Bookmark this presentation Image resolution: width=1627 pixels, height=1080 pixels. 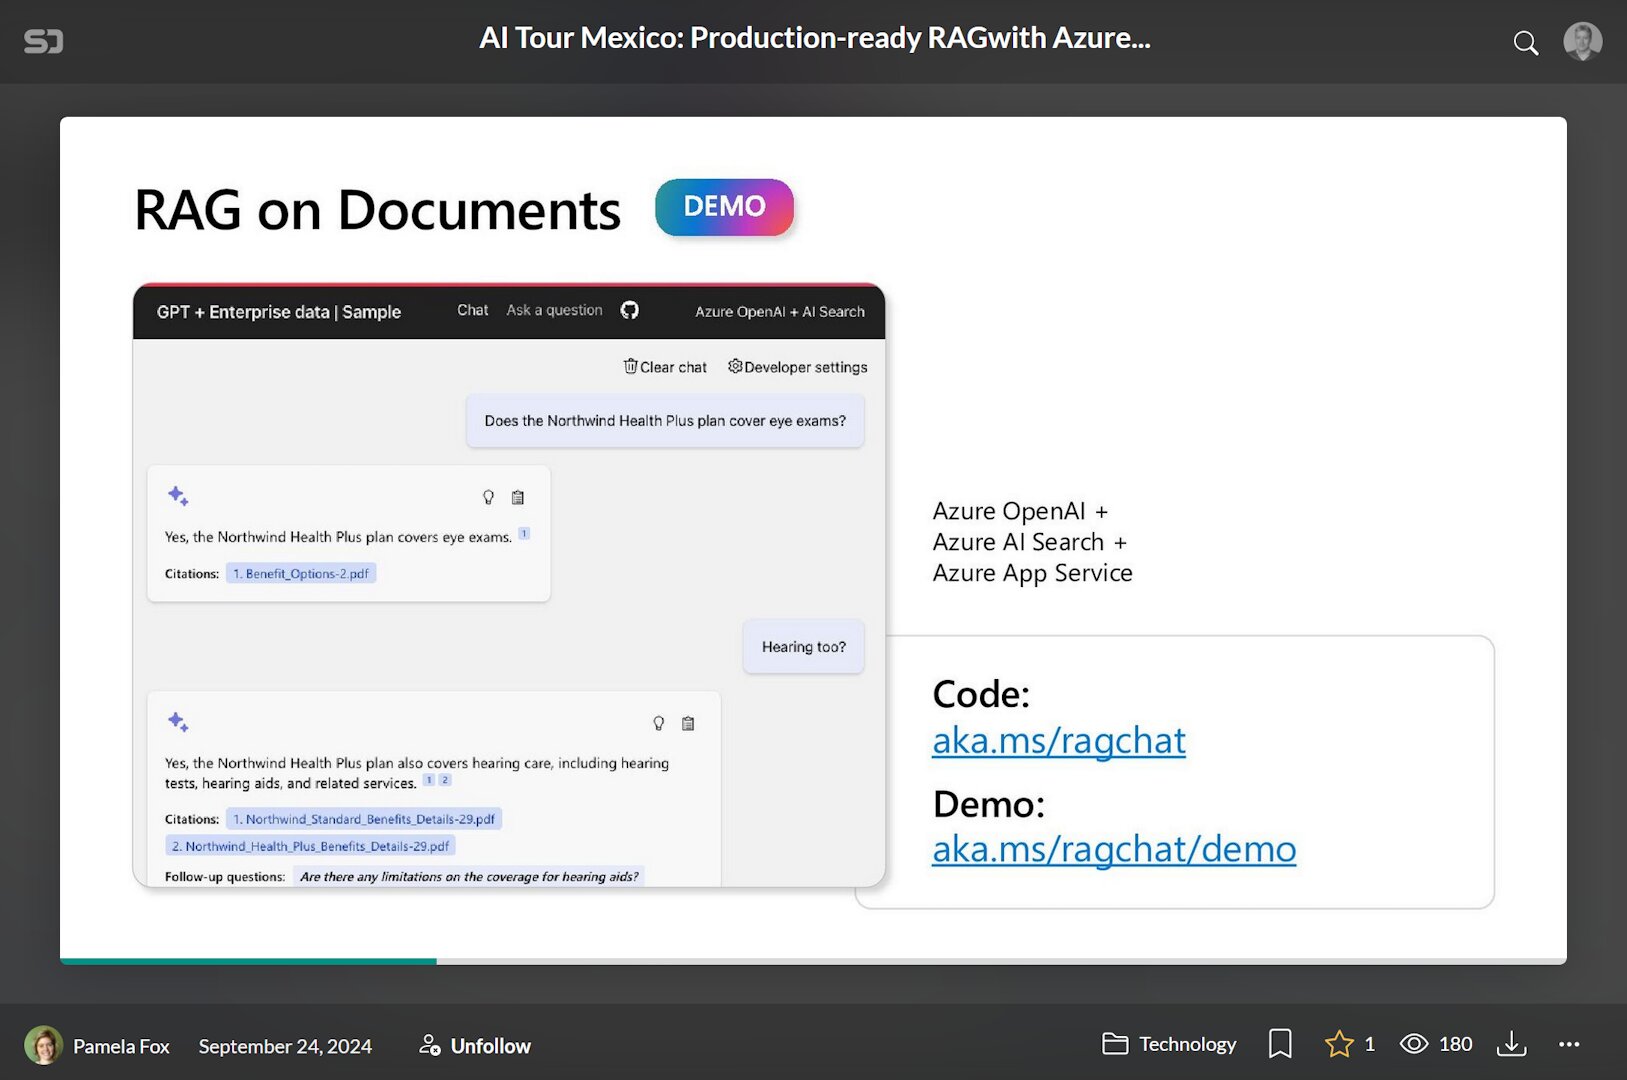pos(1280,1044)
